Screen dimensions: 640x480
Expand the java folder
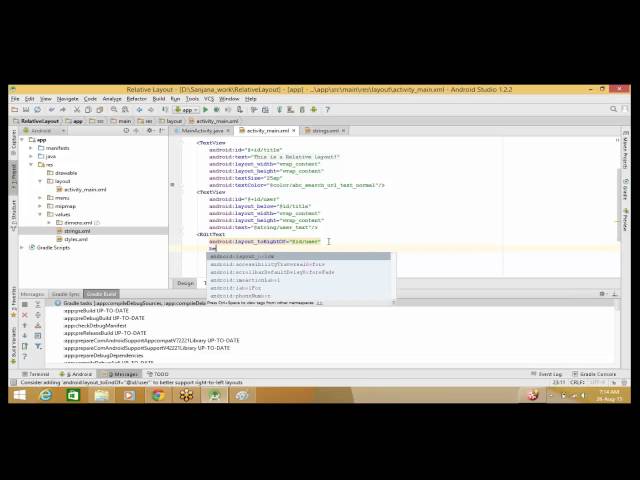(x=31, y=156)
